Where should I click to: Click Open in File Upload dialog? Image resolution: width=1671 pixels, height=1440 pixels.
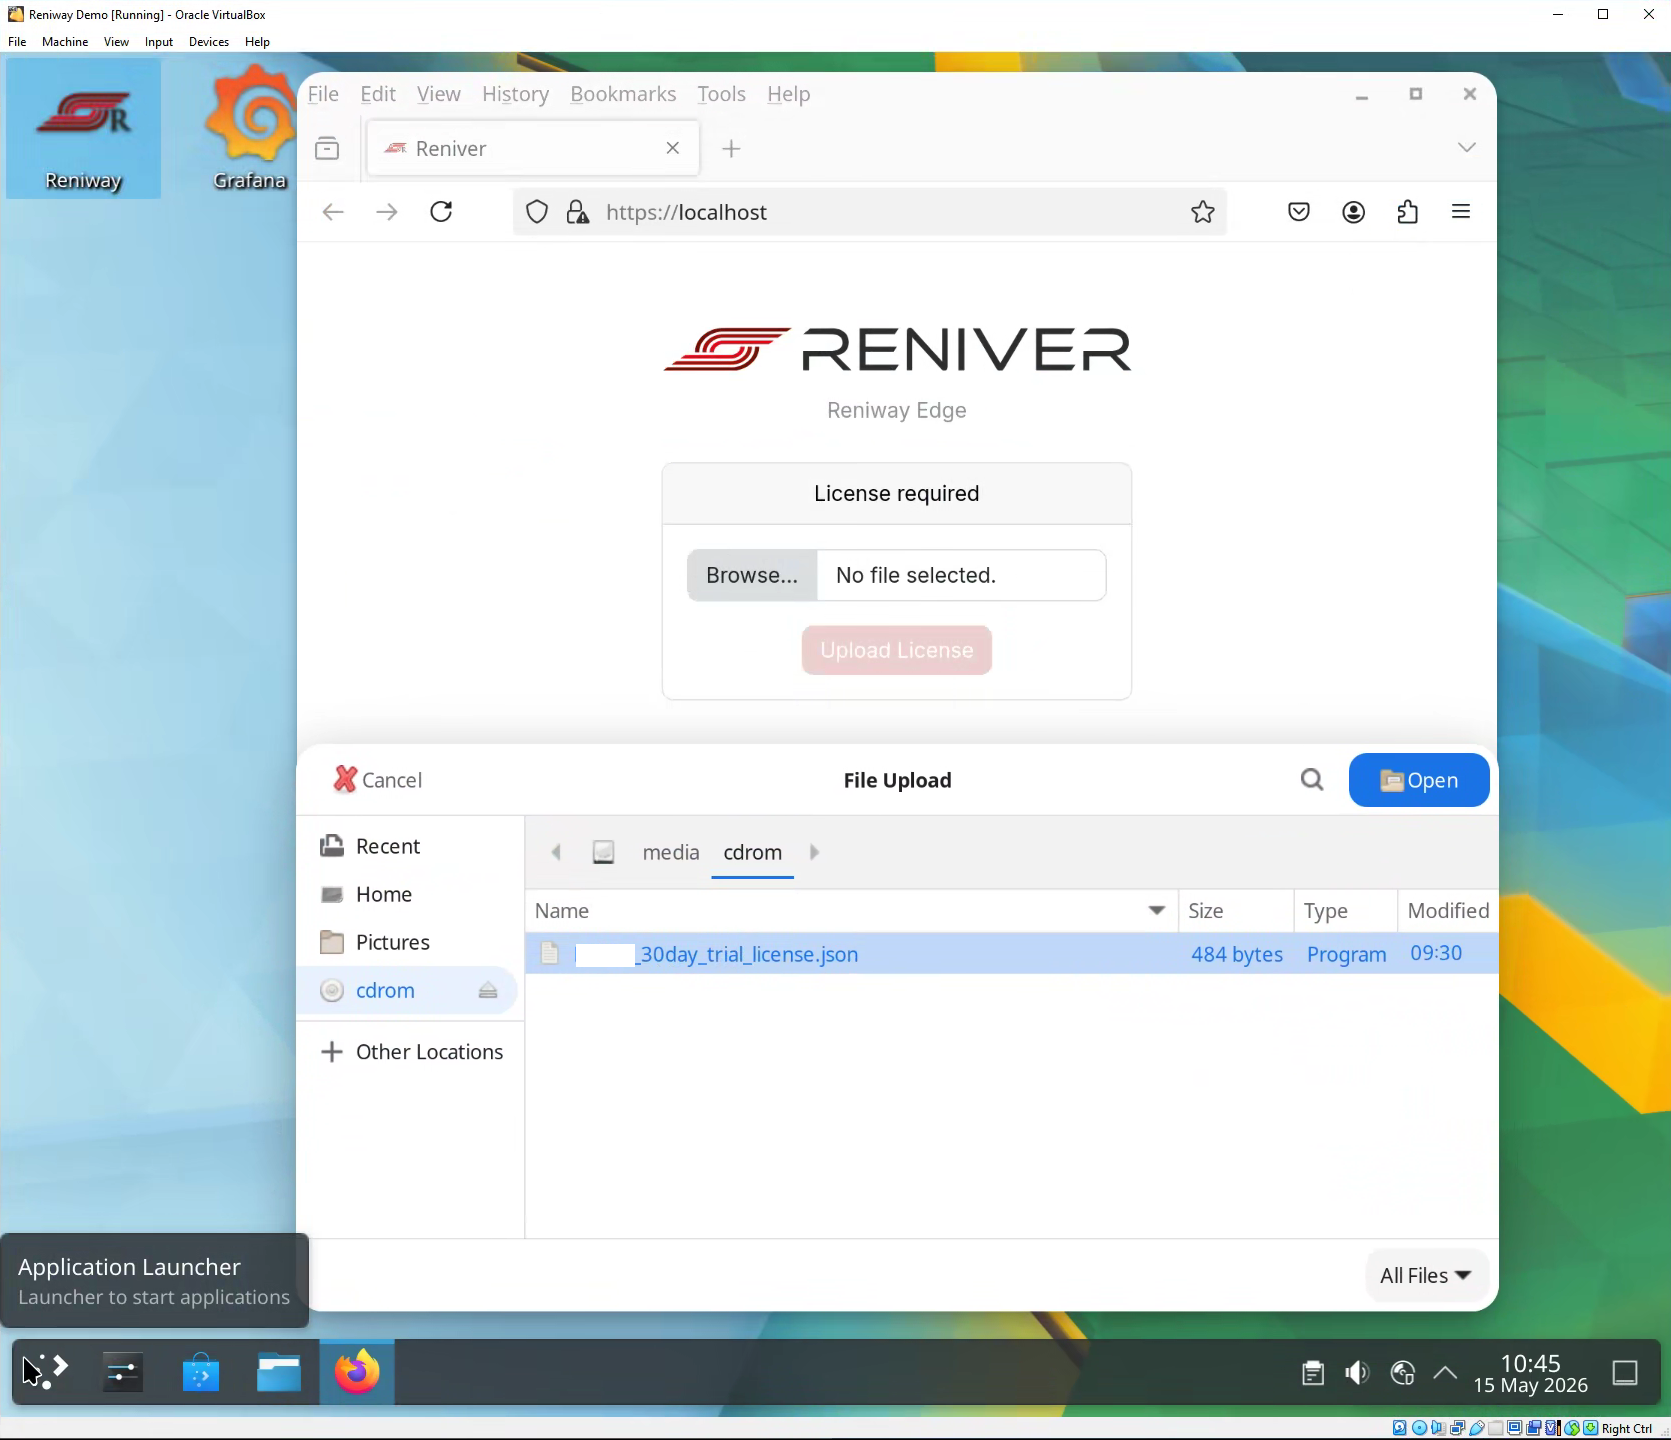pos(1419,780)
